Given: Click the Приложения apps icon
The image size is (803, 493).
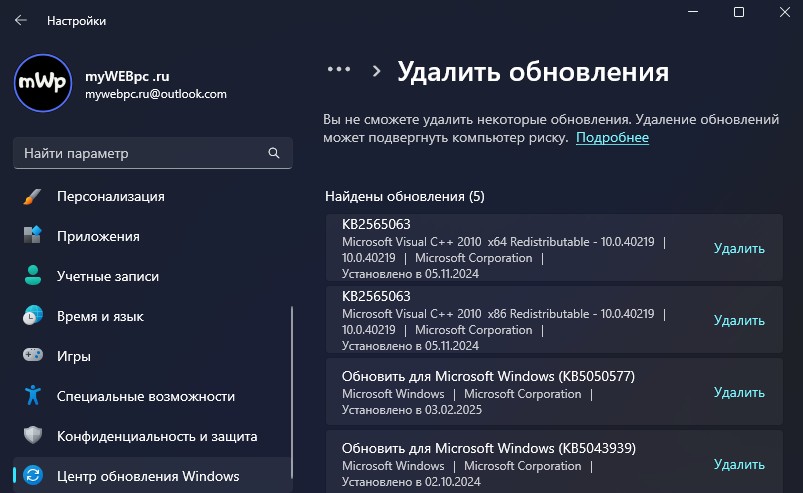Looking at the screenshot, I should coord(32,236).
